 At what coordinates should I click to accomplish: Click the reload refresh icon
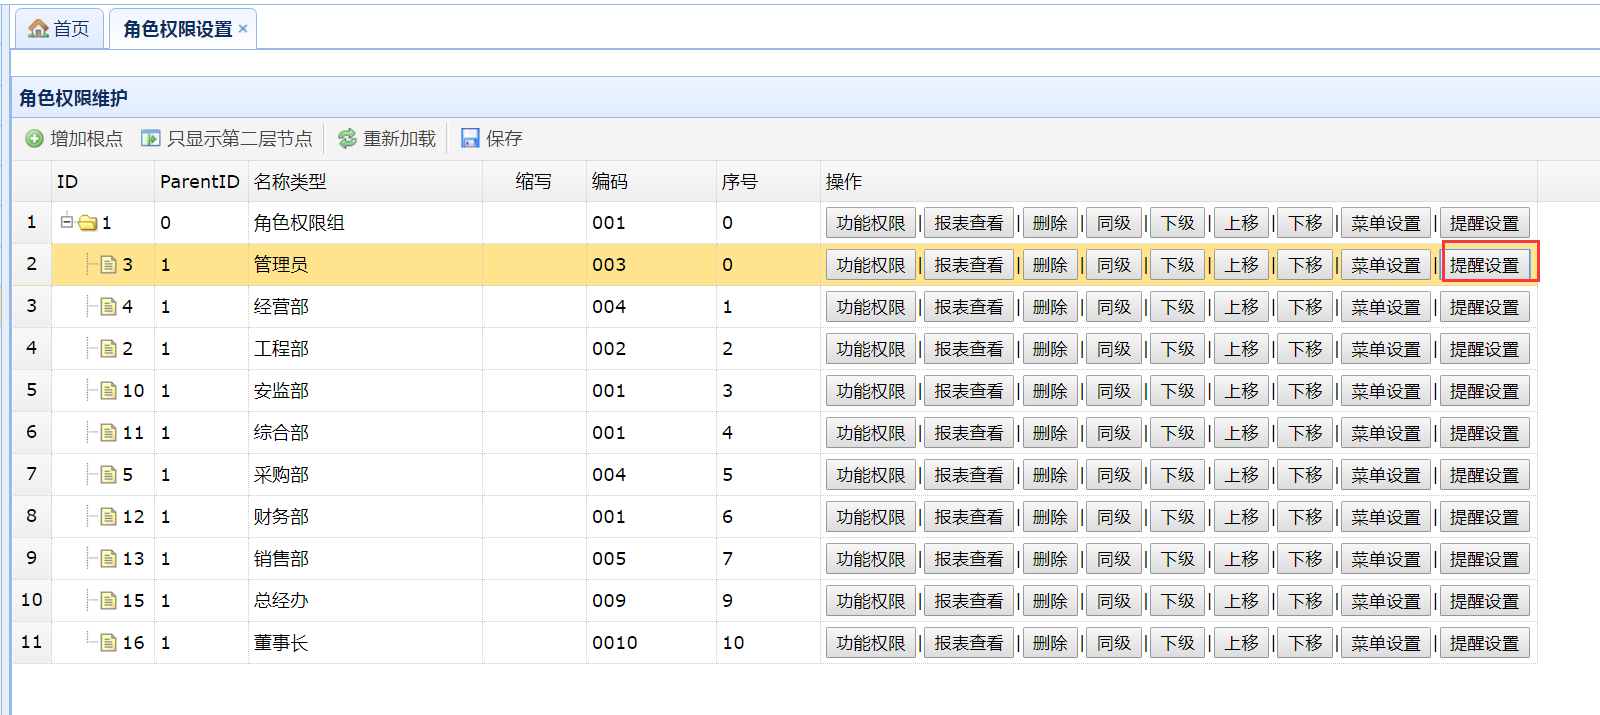347,139
